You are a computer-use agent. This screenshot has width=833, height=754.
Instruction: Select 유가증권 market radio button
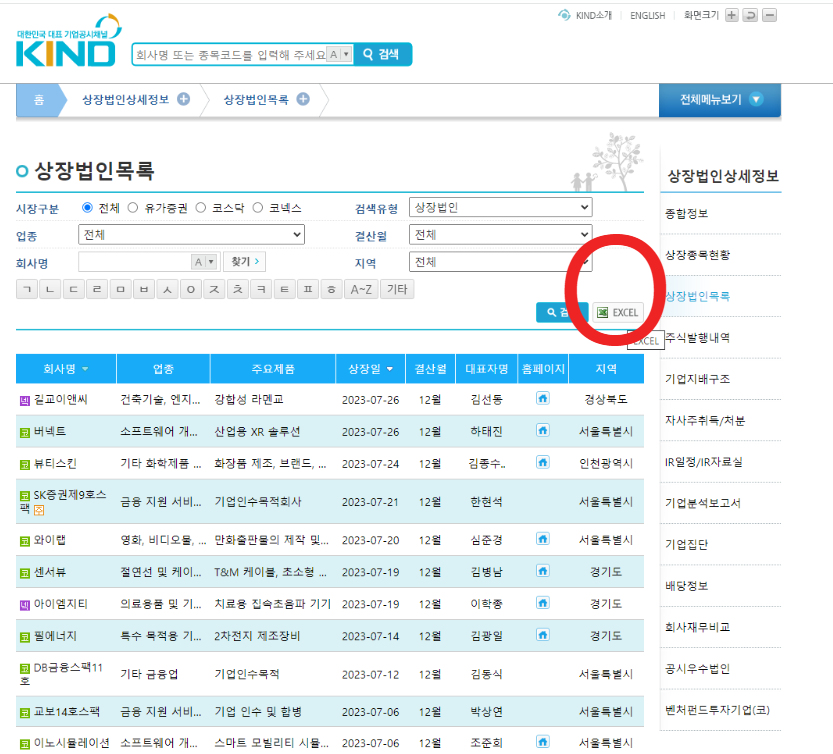[x=133, y=208]
